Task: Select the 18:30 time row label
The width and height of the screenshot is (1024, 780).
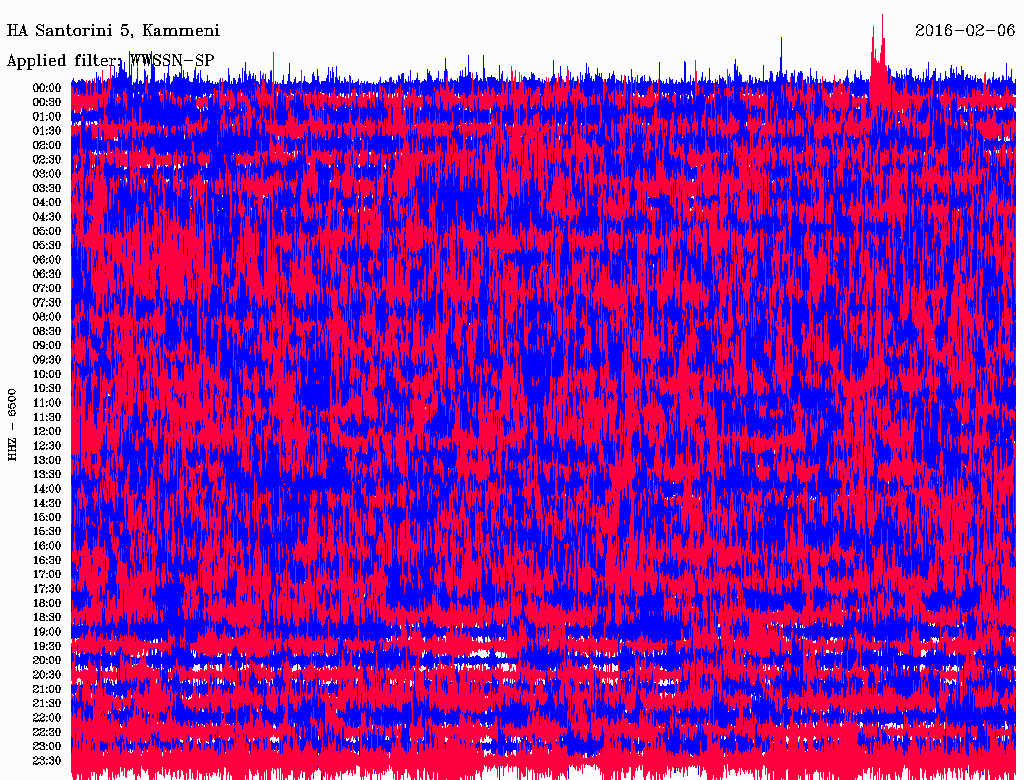Action: point(46,617)
